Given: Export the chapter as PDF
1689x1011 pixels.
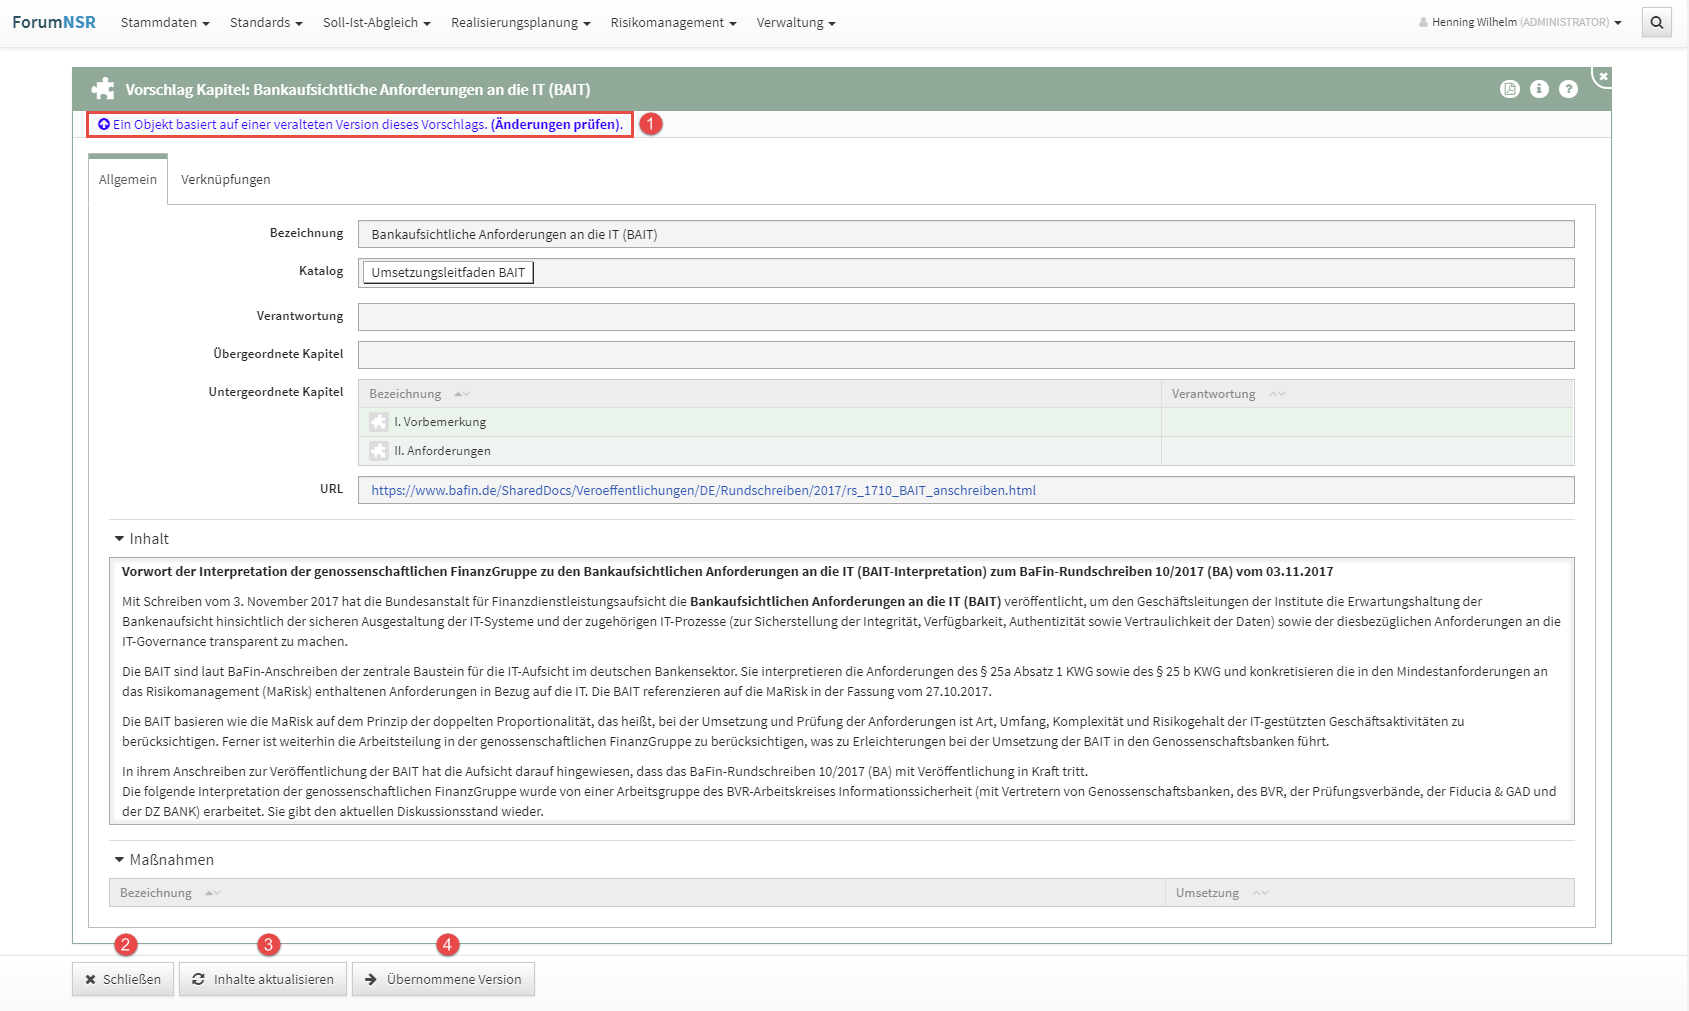Looking at the screenshot, I should [1509, 89].
